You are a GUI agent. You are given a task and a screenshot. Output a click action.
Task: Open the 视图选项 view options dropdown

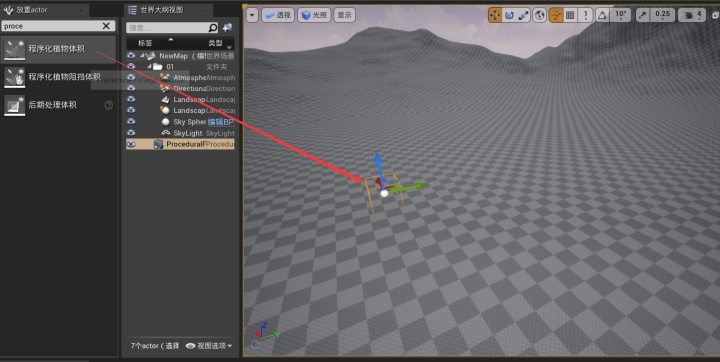(209, 345)
